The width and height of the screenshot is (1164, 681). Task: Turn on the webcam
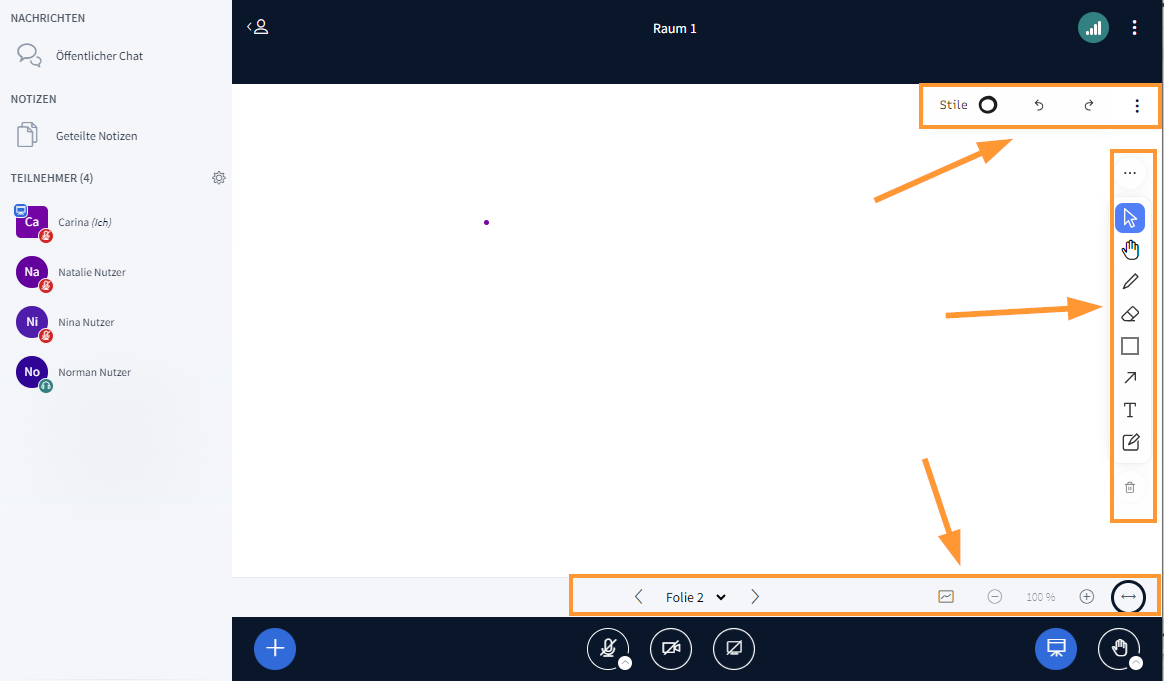(x=671, y=648)
